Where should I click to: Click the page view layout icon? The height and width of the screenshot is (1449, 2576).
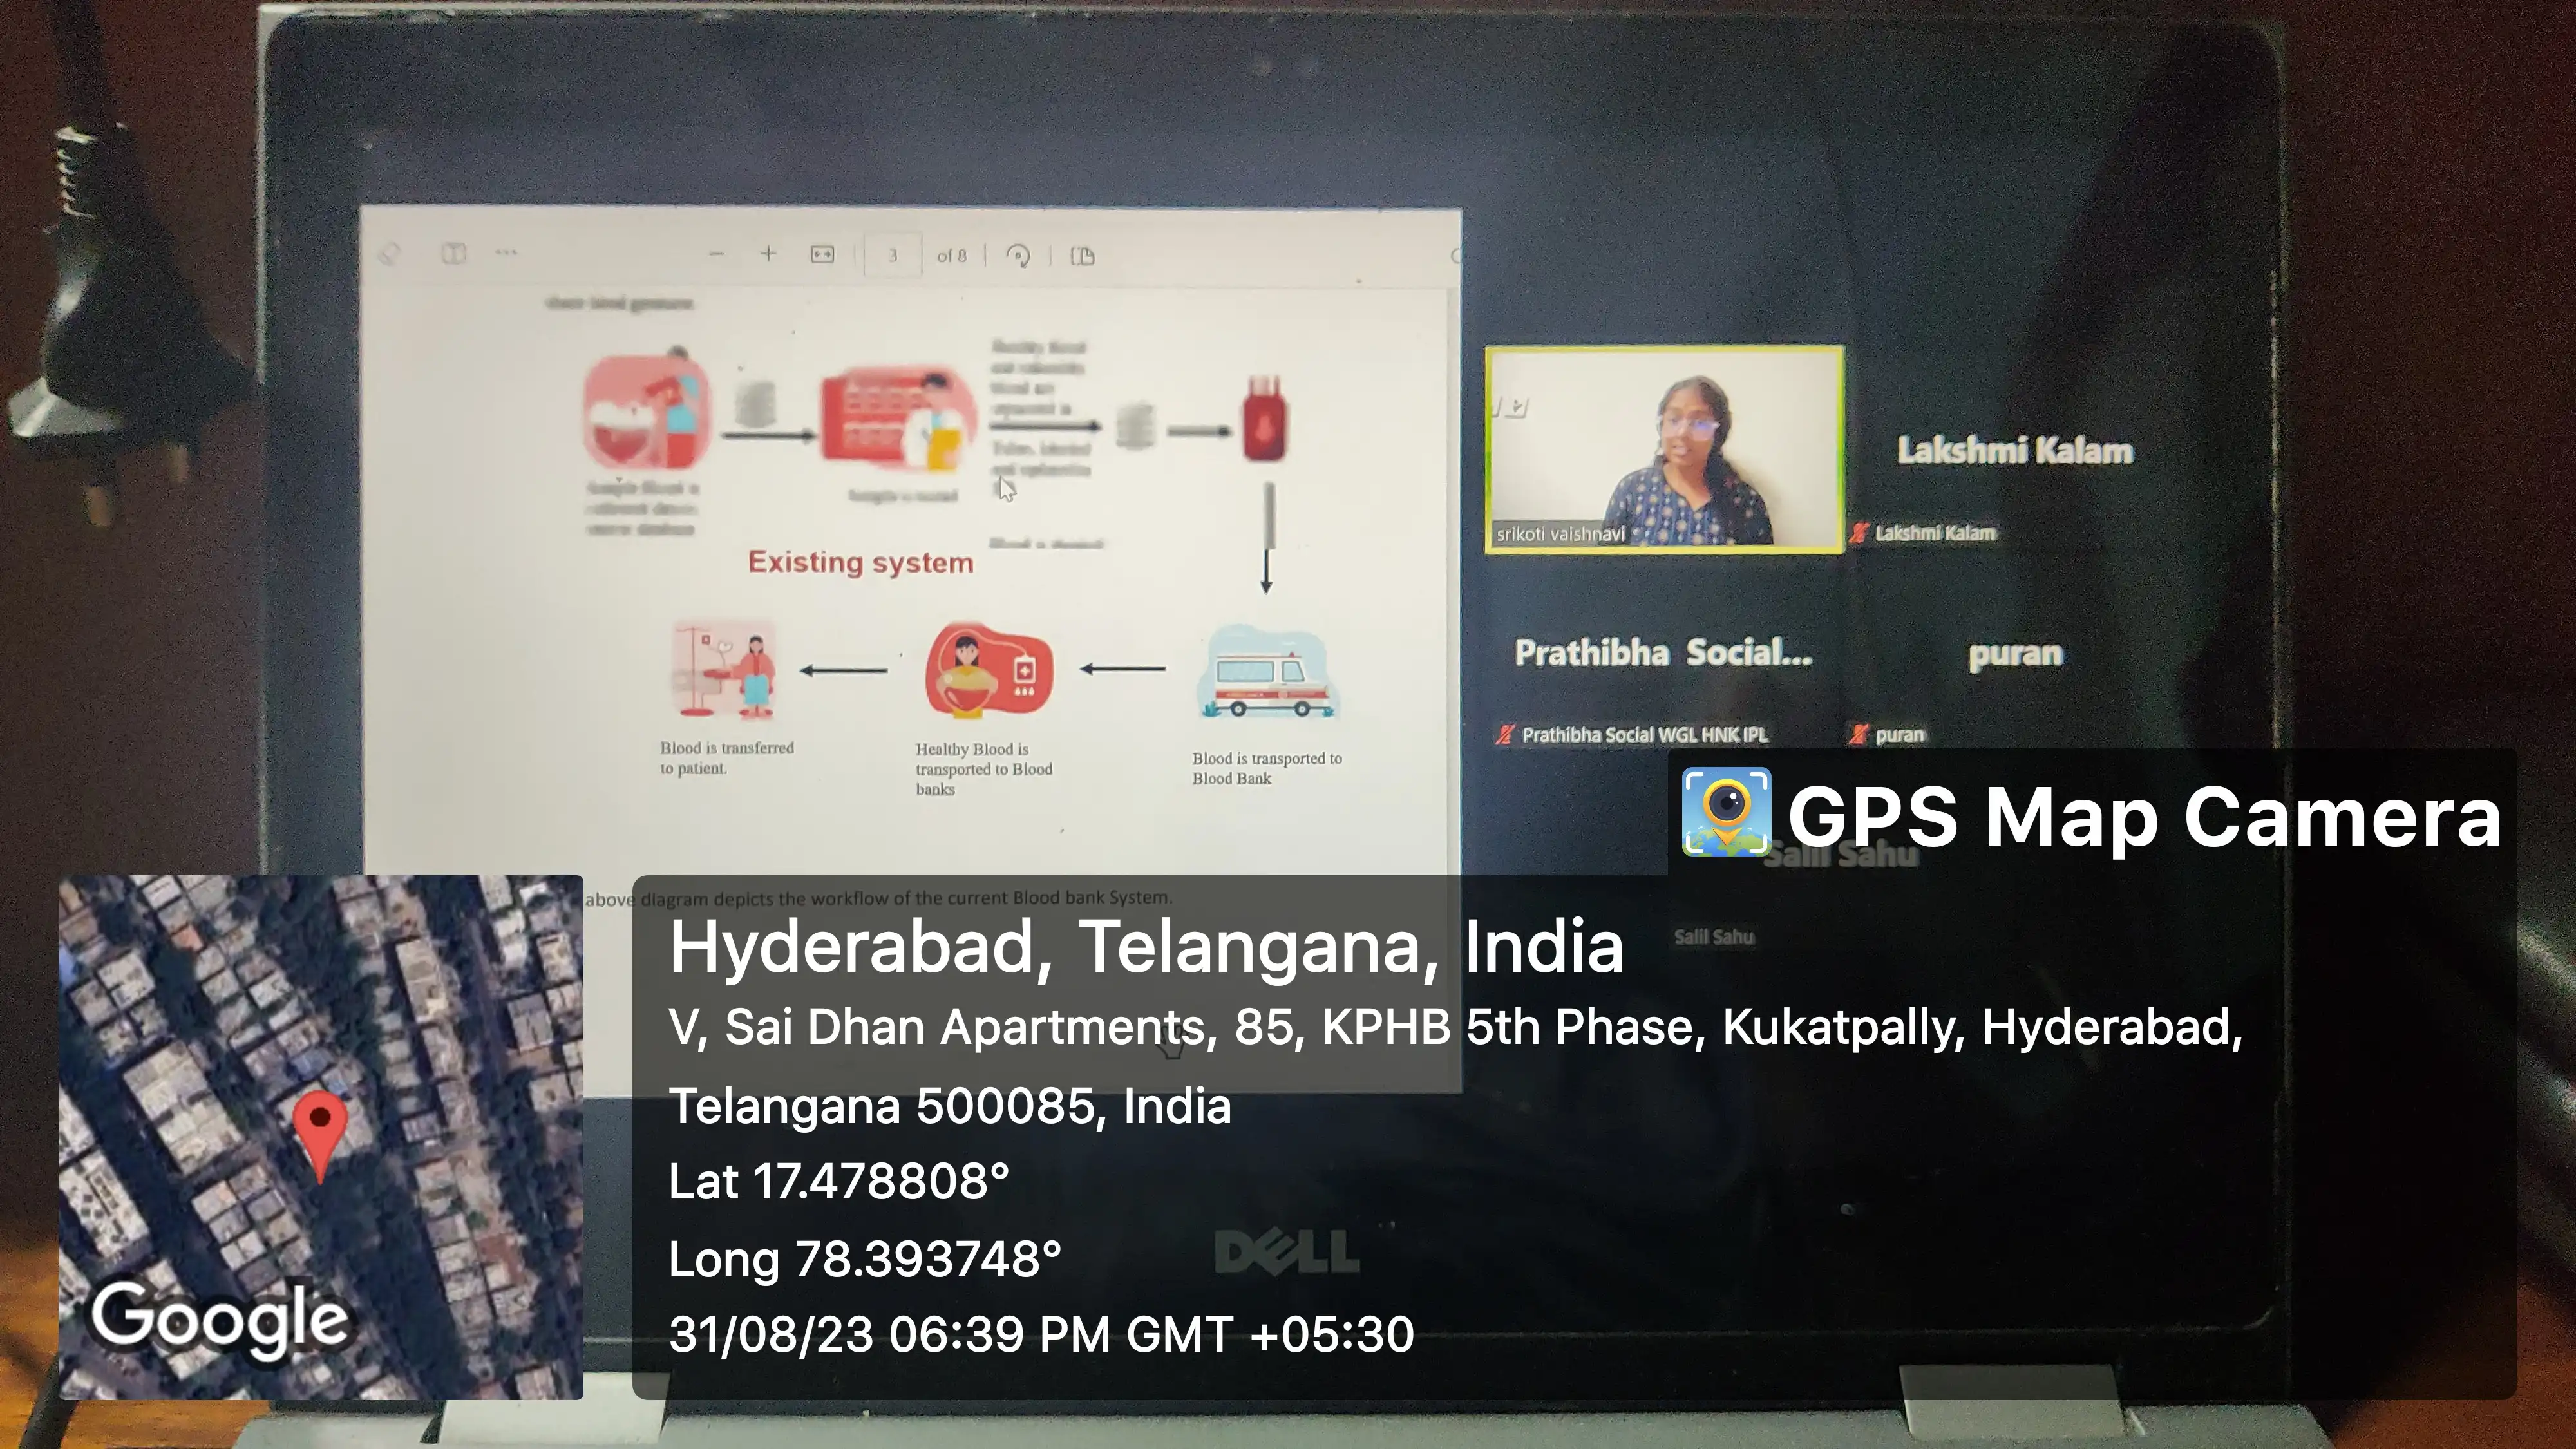pos(1082,256)
